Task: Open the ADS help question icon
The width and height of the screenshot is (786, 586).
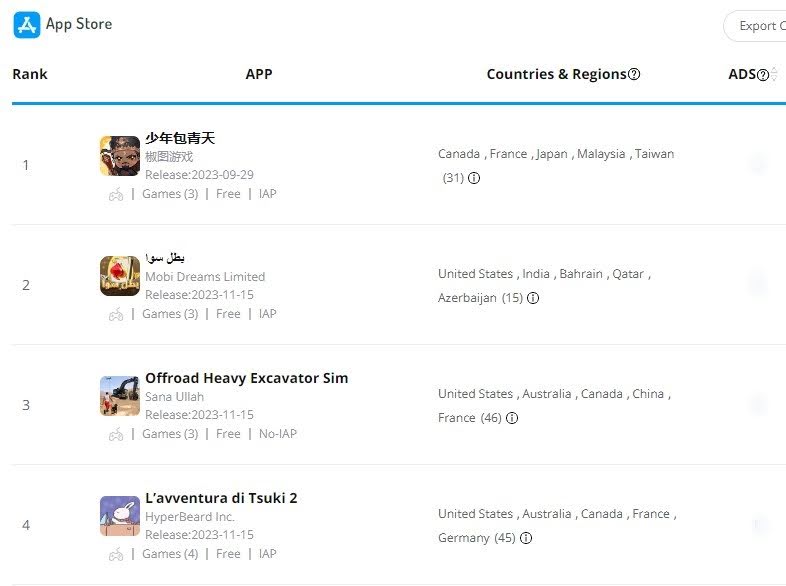Action: pyautogui.click(x=762, y=75)
